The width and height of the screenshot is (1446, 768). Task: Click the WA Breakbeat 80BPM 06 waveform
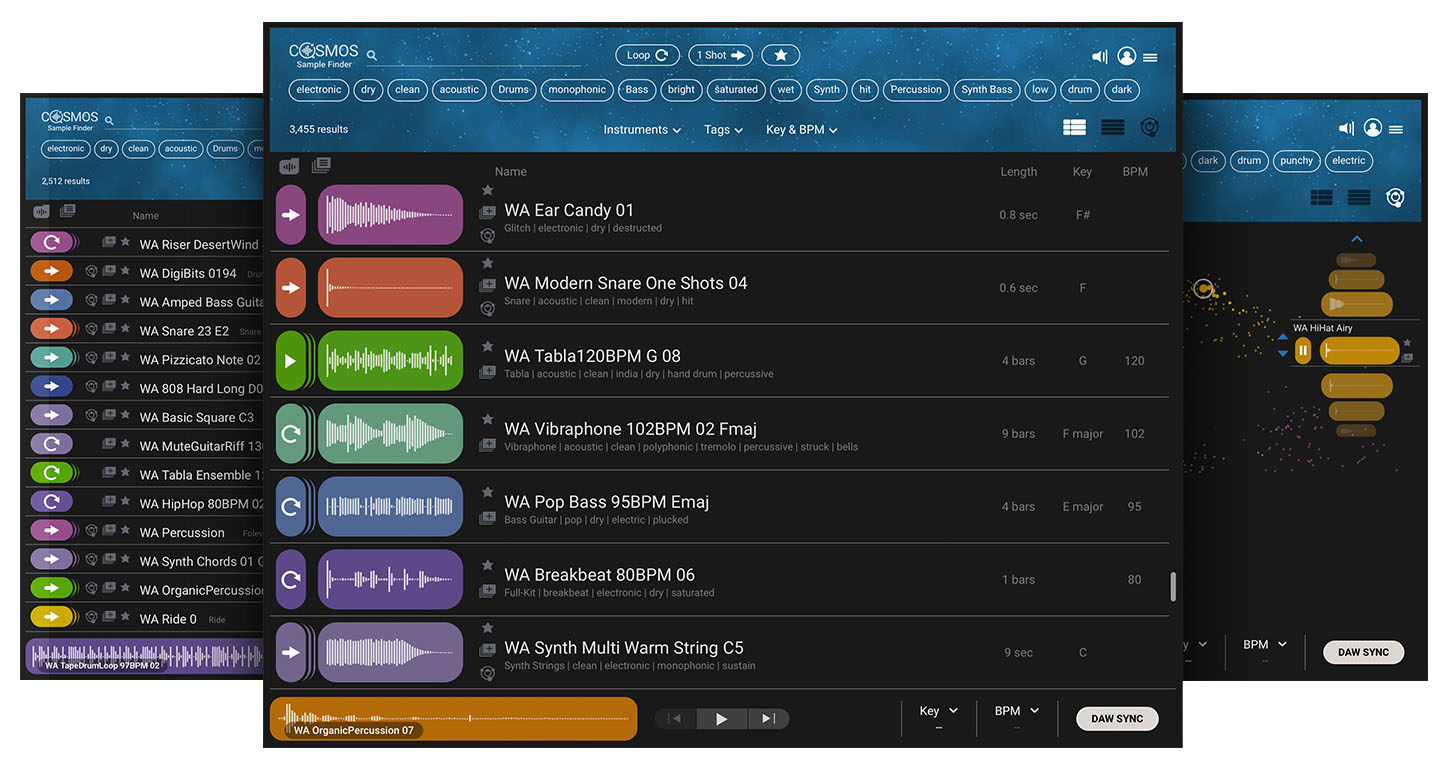pyautogui.click(x=390, y=580)
